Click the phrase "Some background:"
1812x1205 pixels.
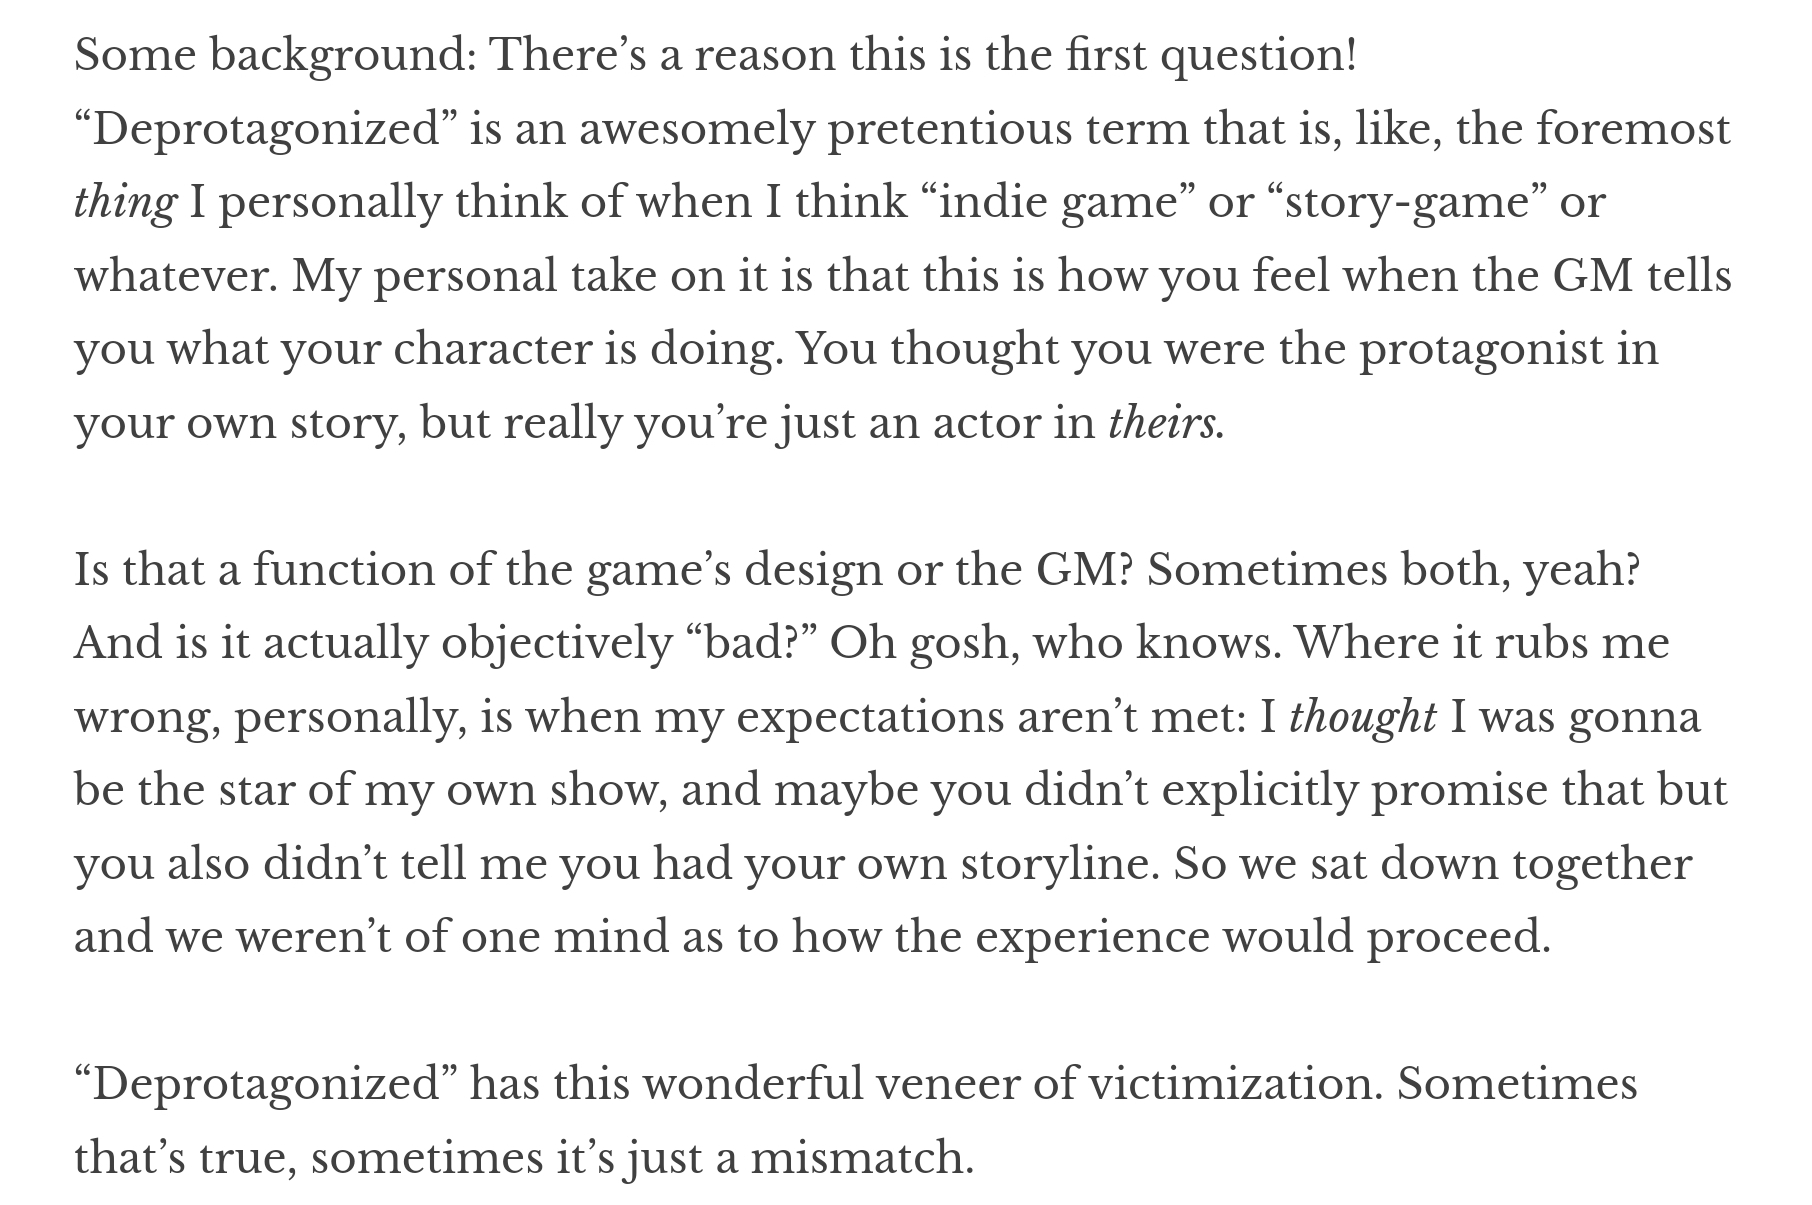pyautogui.click(x=275, y=55)
